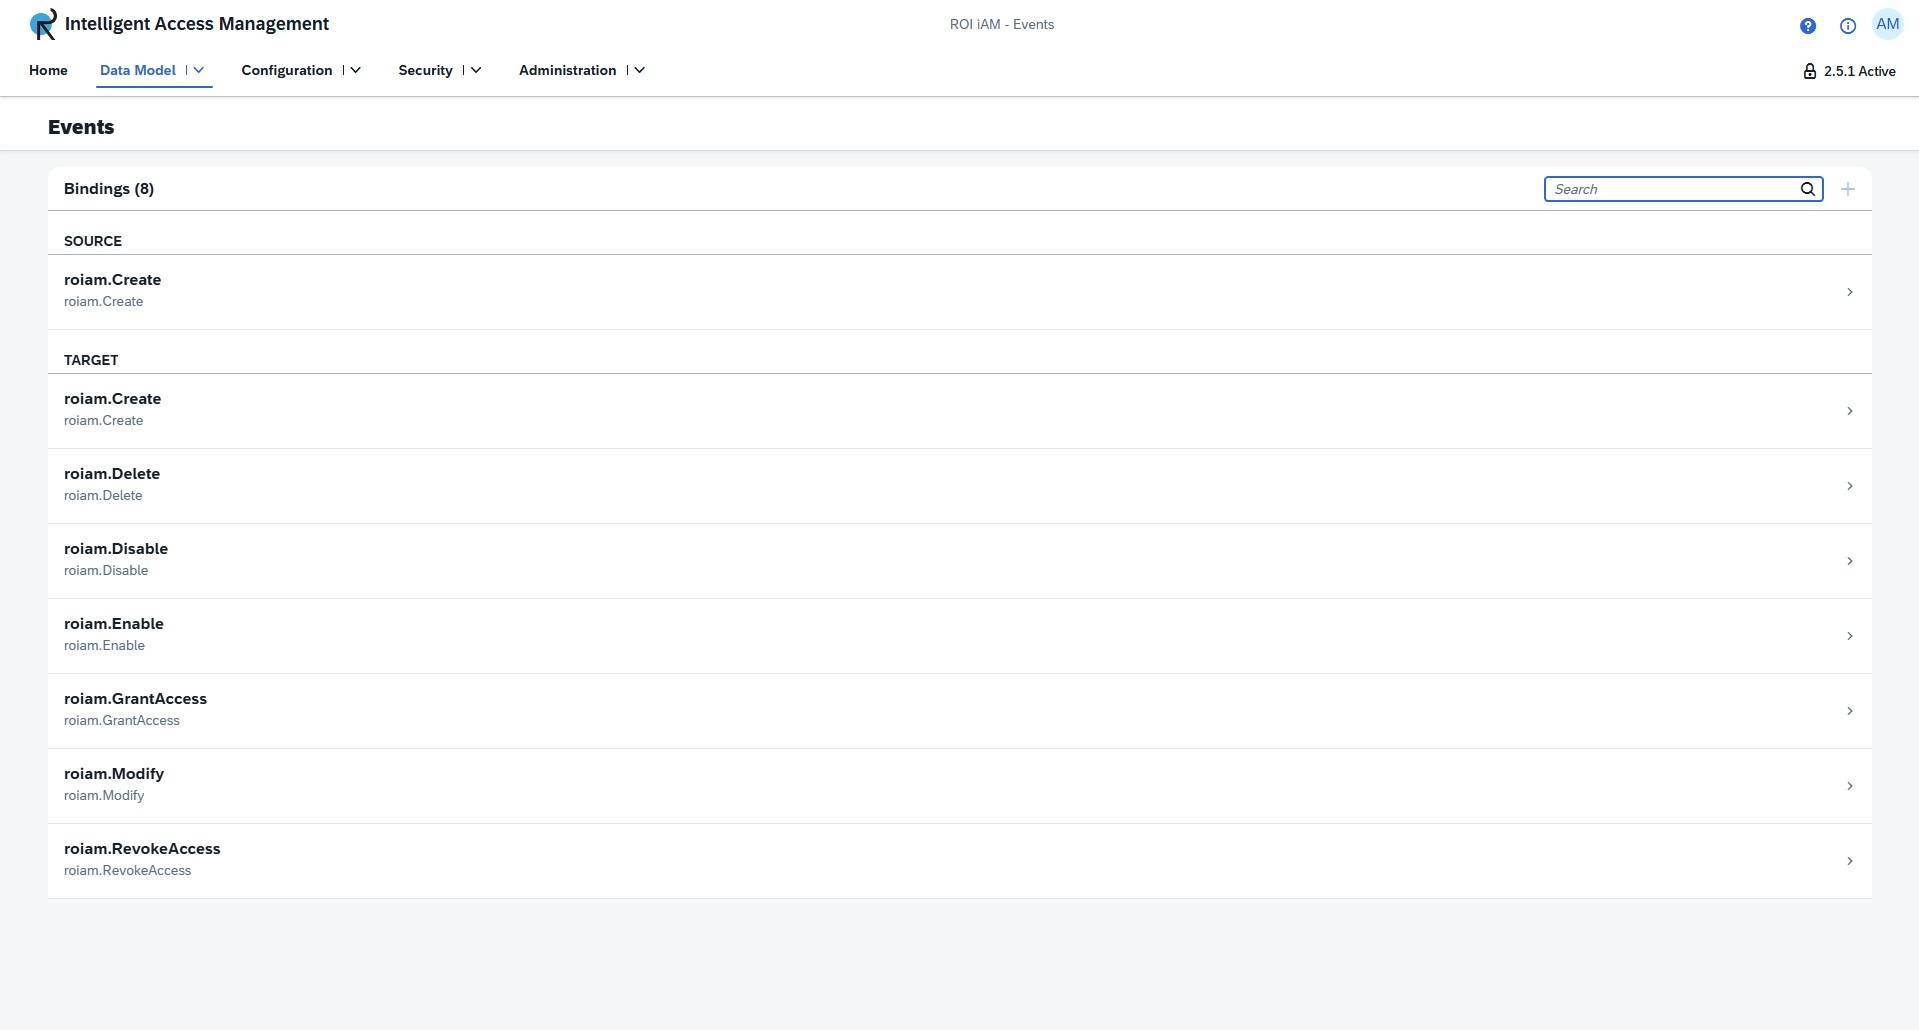Viewport: 1919px width, 1030px height.
Task: Click the ROI iAM logo icon
Action: pyautogui.click(x=43, y=24)
